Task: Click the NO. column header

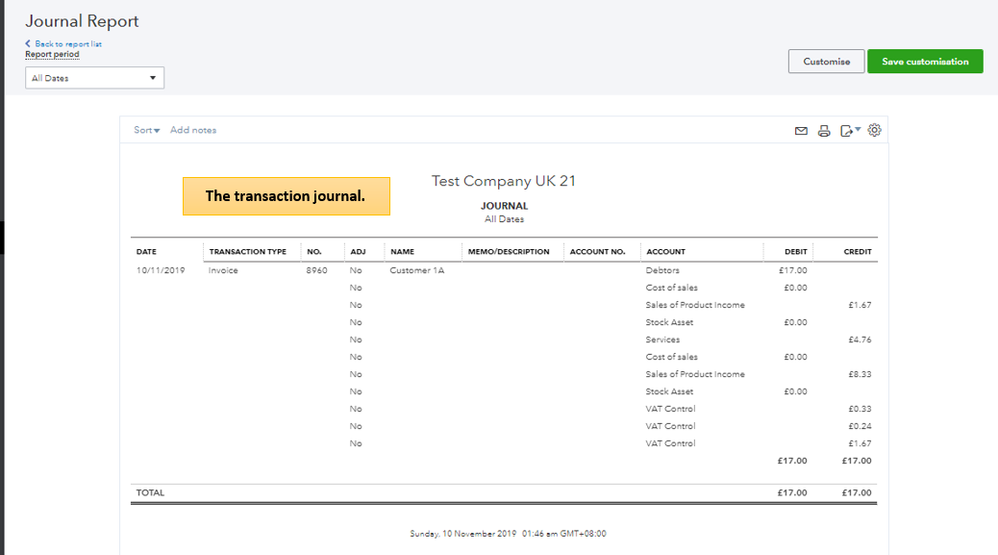Action: click(314, 251)
